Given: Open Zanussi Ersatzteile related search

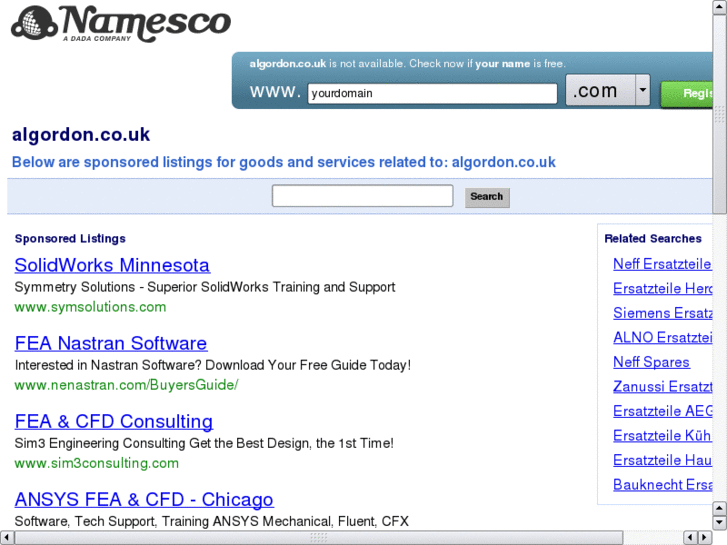Looking at the screenshot, I should tap(663, 386).
